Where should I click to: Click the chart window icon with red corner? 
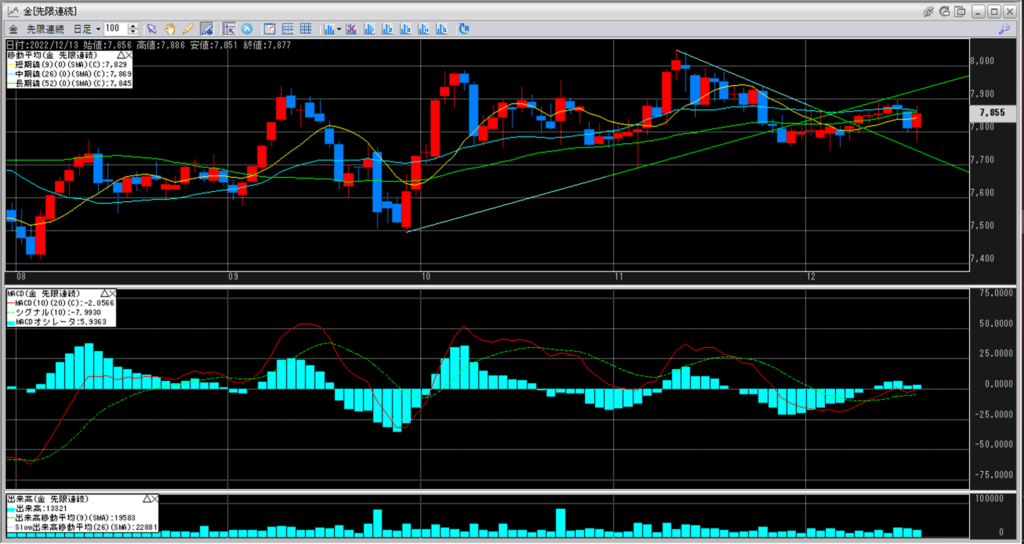coord(269,29)
